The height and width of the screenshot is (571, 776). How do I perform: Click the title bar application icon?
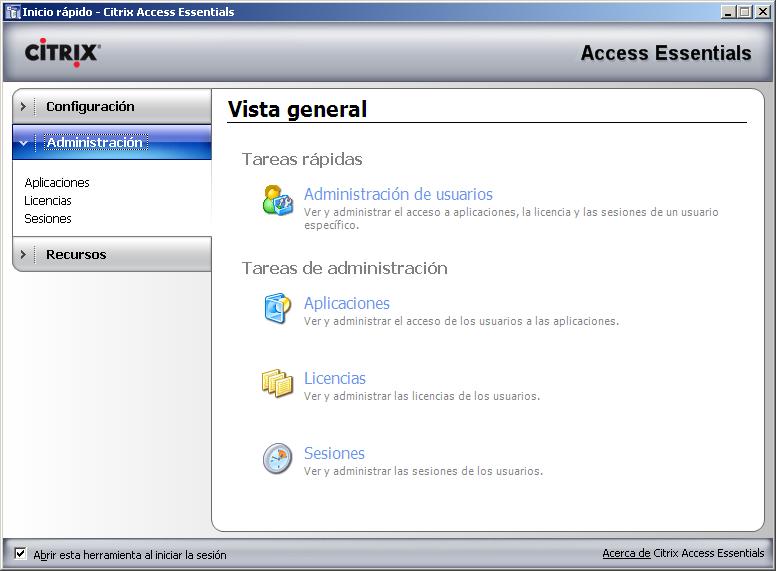click(x=12, y=12)
